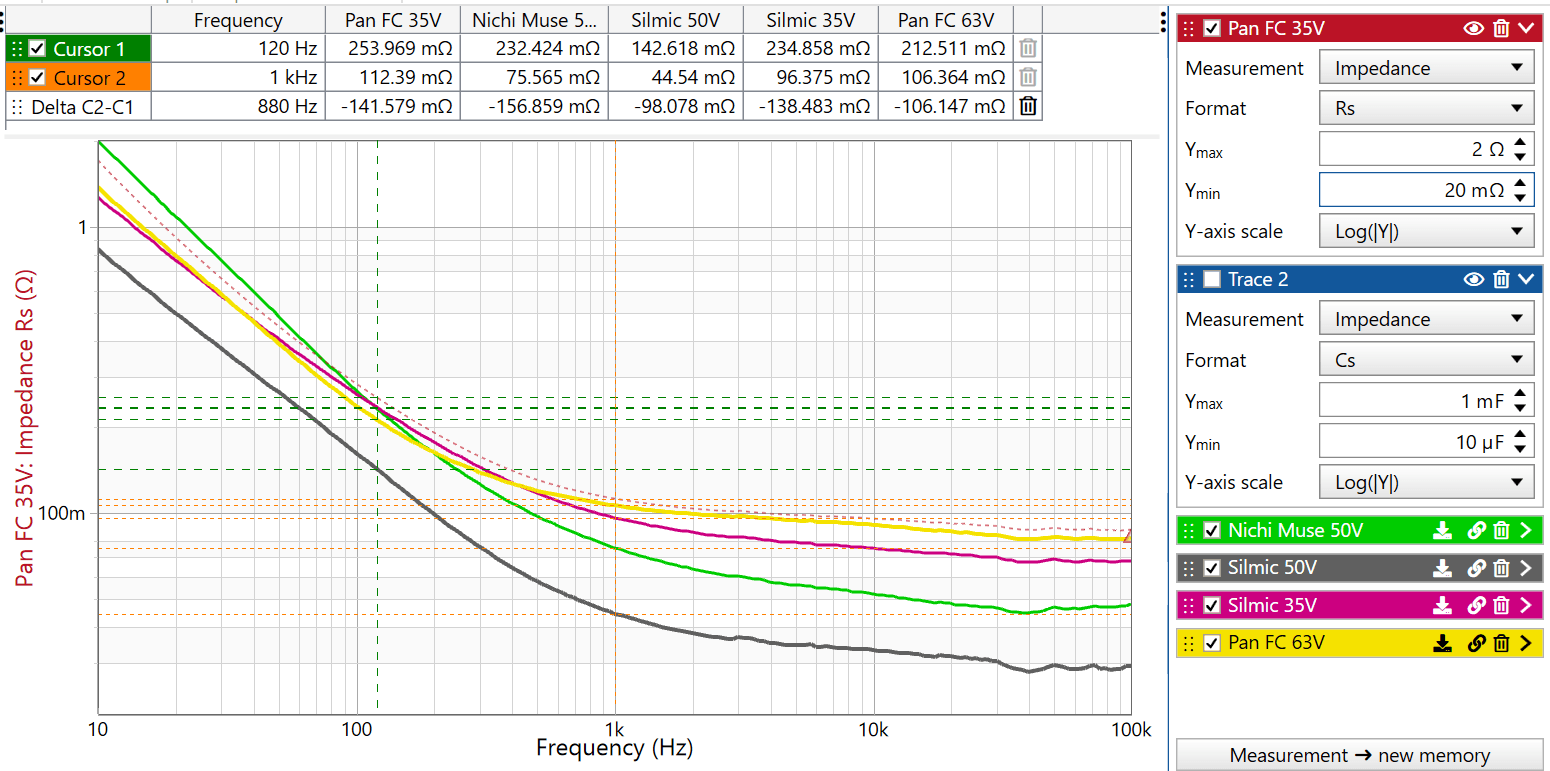The image size is (1550, 771).
Task: Expand the Nichi Muse 50V memory settings
Action: (x=1525, y=530)
